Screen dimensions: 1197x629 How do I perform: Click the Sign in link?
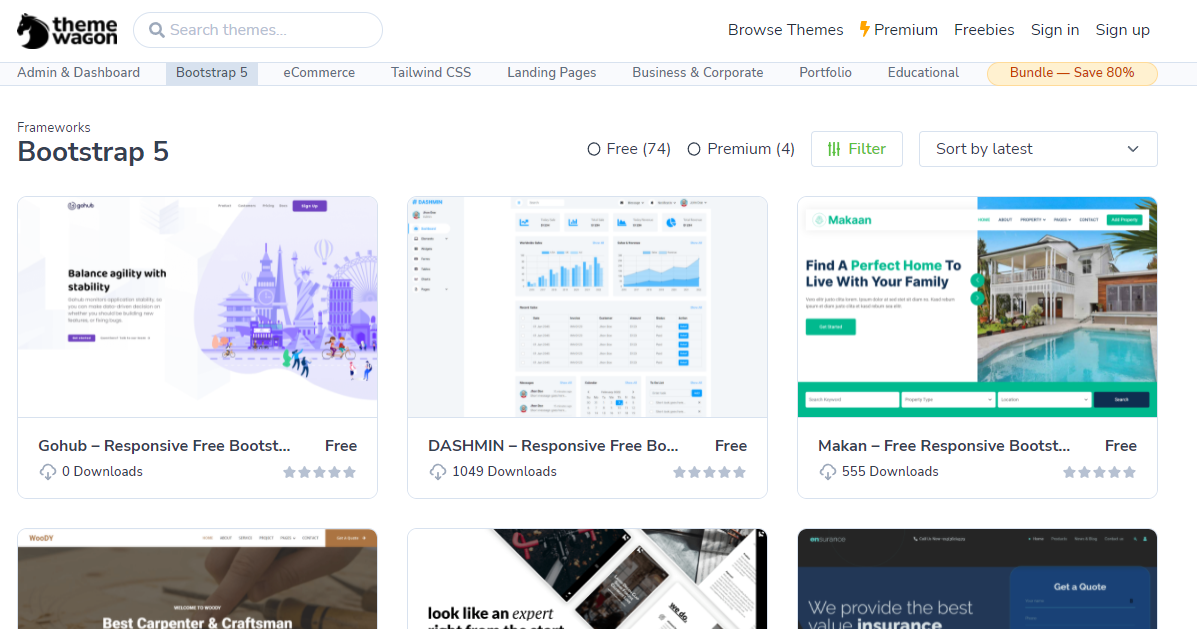click(1055, 30)
